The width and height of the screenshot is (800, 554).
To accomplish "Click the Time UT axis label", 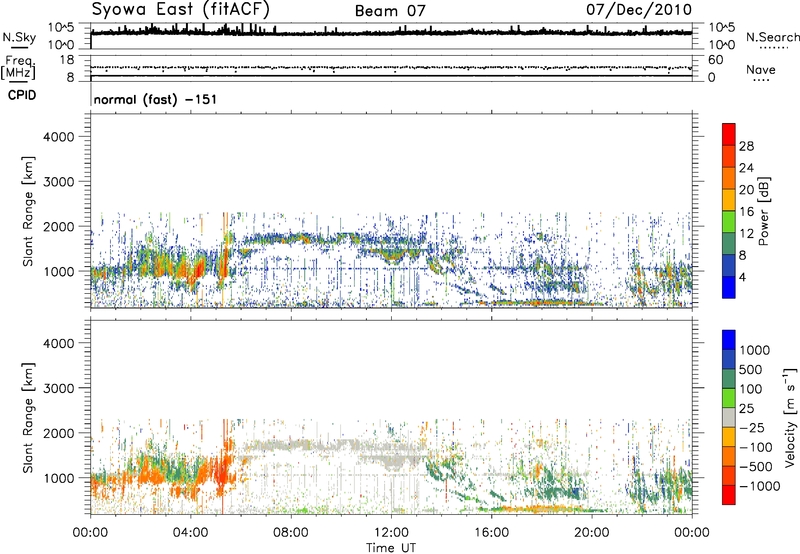I will (391, 548).
